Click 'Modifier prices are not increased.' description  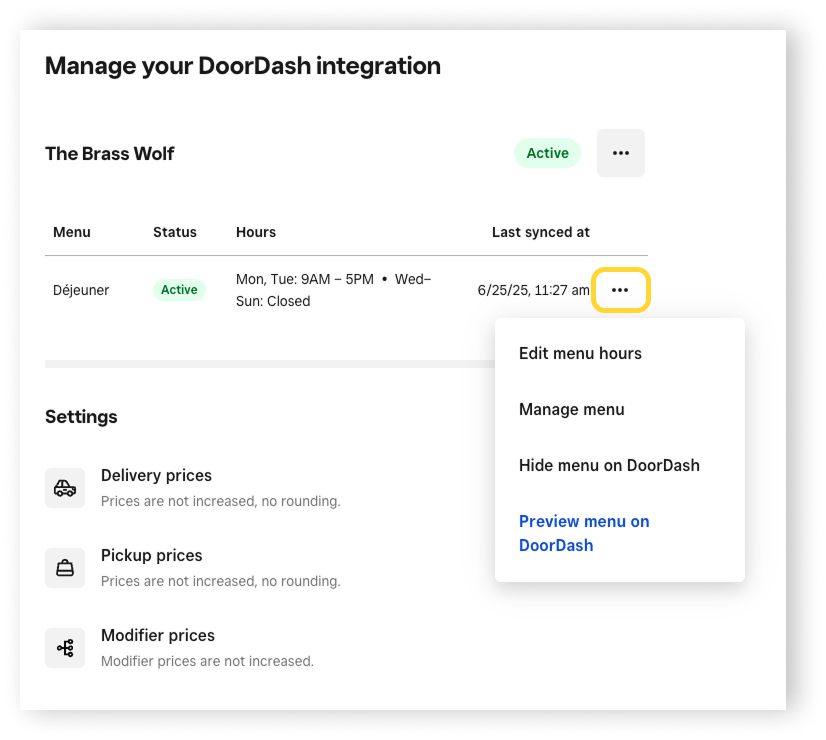click(207, 661)
